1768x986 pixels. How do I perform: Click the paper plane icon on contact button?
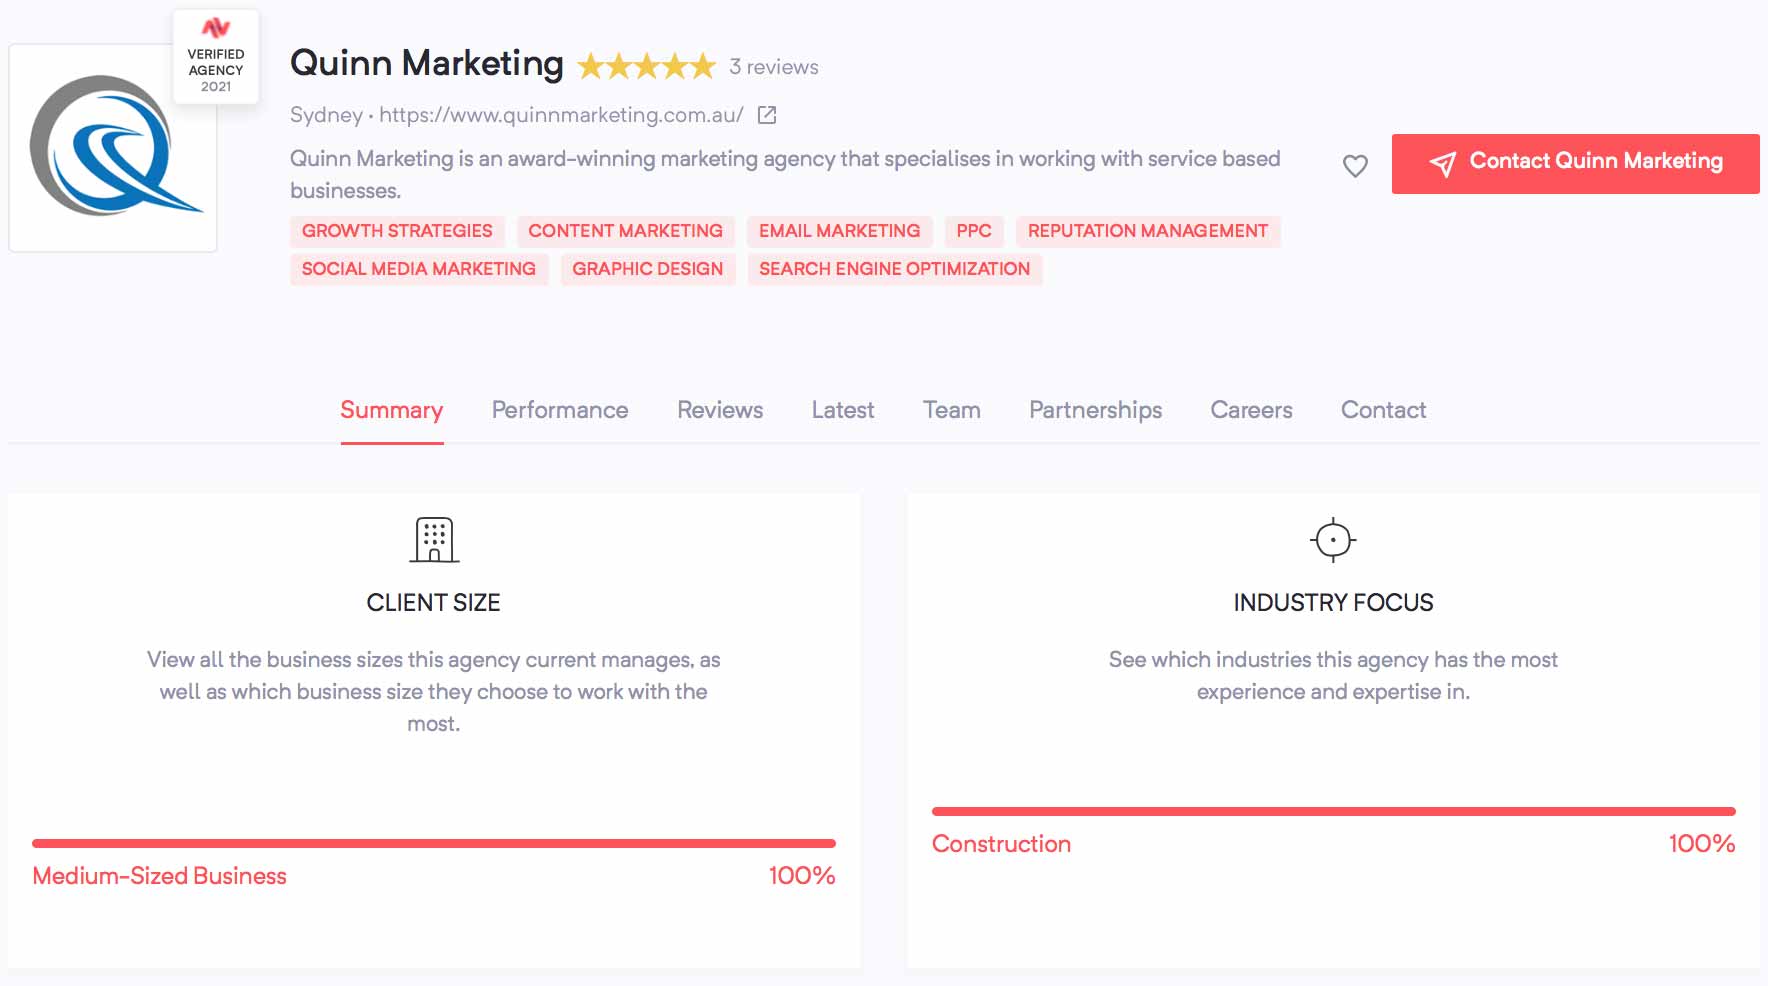pos(1443,164)
